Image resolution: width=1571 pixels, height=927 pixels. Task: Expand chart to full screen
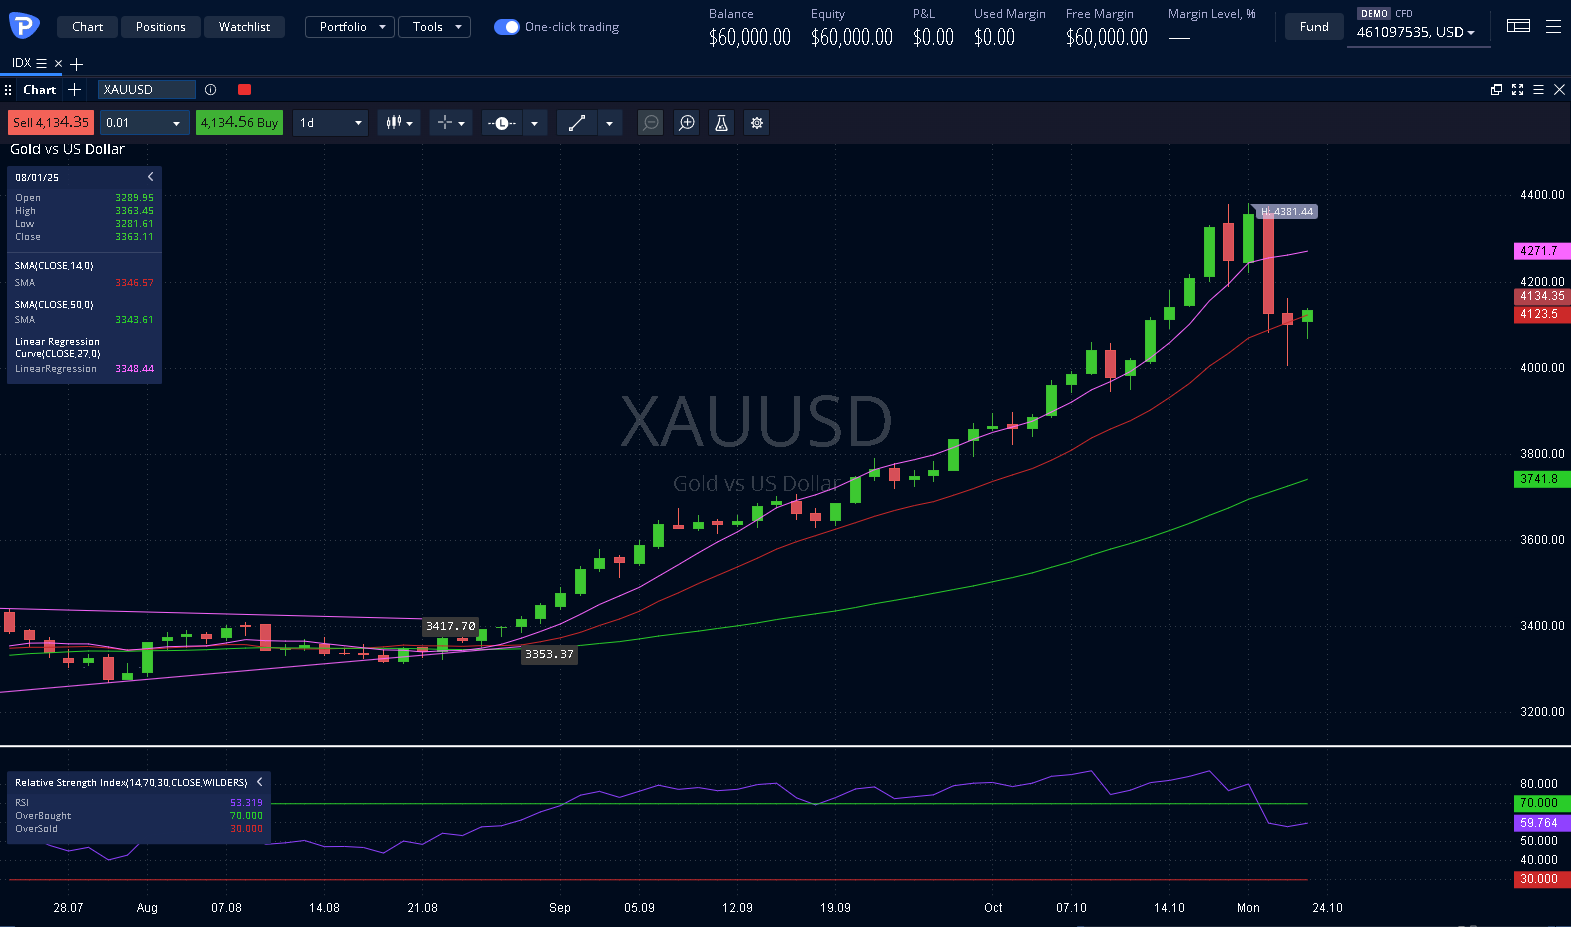tap(1517, 90)
